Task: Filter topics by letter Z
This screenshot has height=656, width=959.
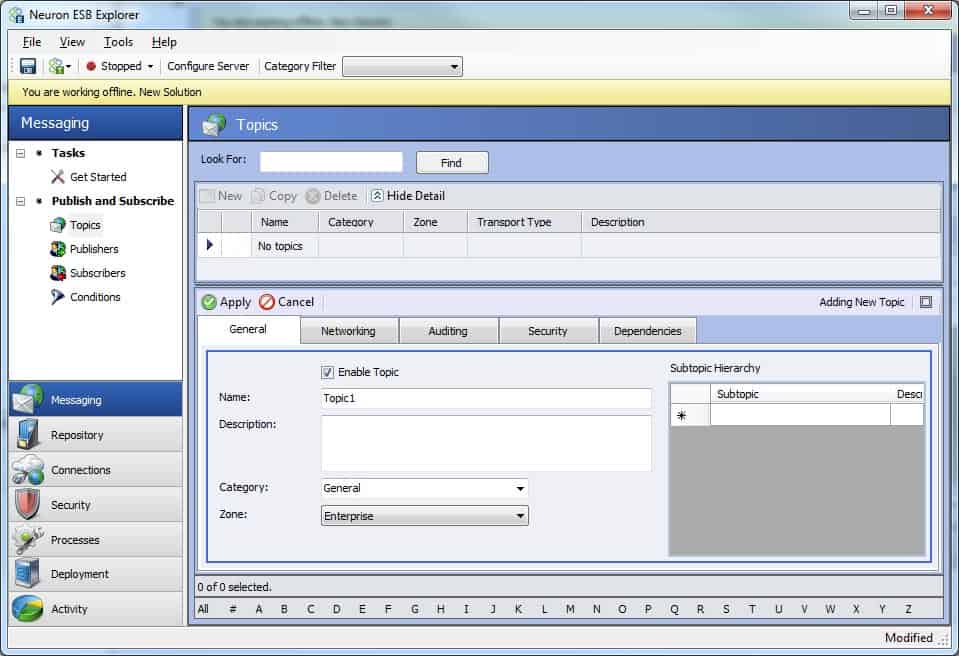Action: tap(908, 609)
